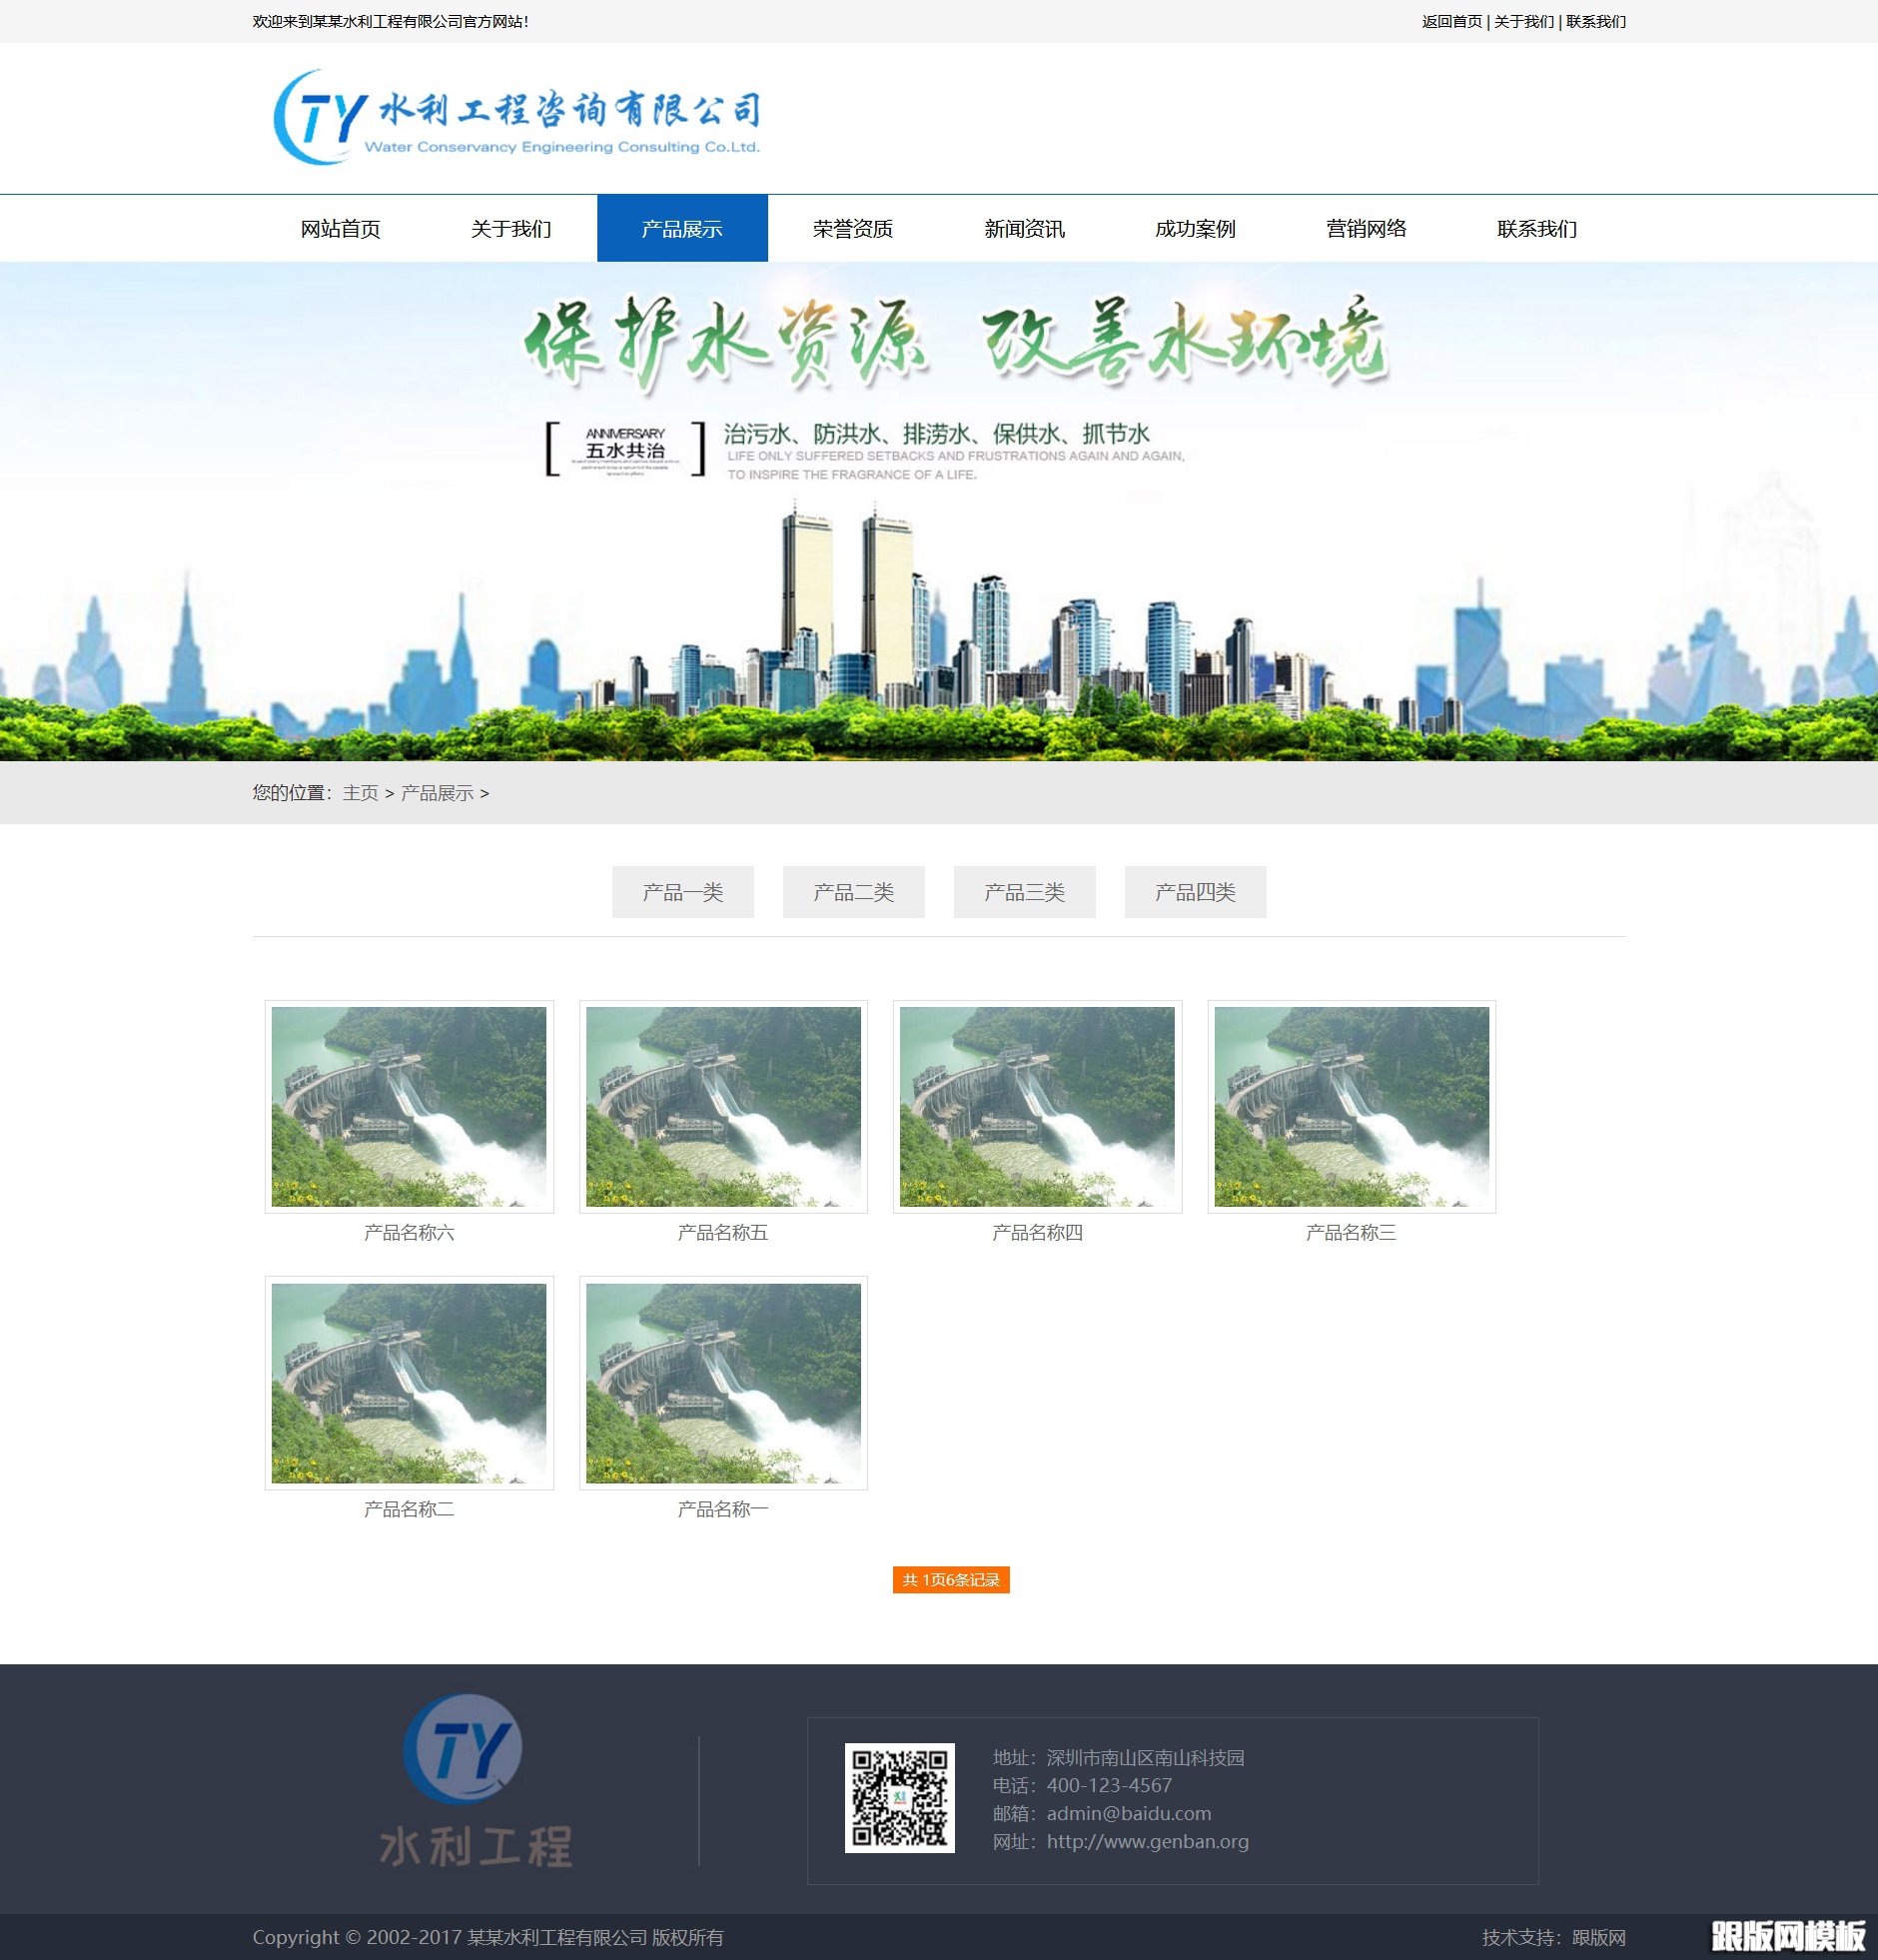Click the QR code image in footer
The image size is (1878, 1960).
coord(899,1798)
